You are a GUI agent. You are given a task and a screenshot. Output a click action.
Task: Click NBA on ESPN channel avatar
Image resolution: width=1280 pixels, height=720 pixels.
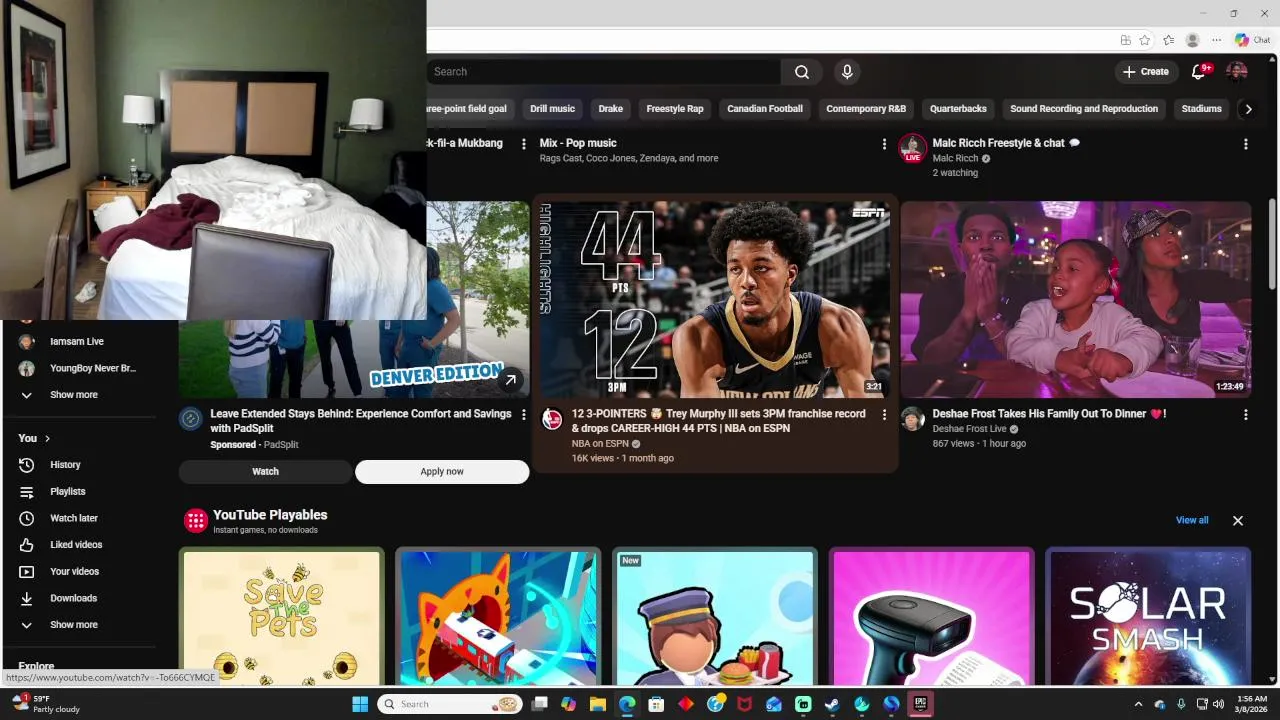pos(552,419)
